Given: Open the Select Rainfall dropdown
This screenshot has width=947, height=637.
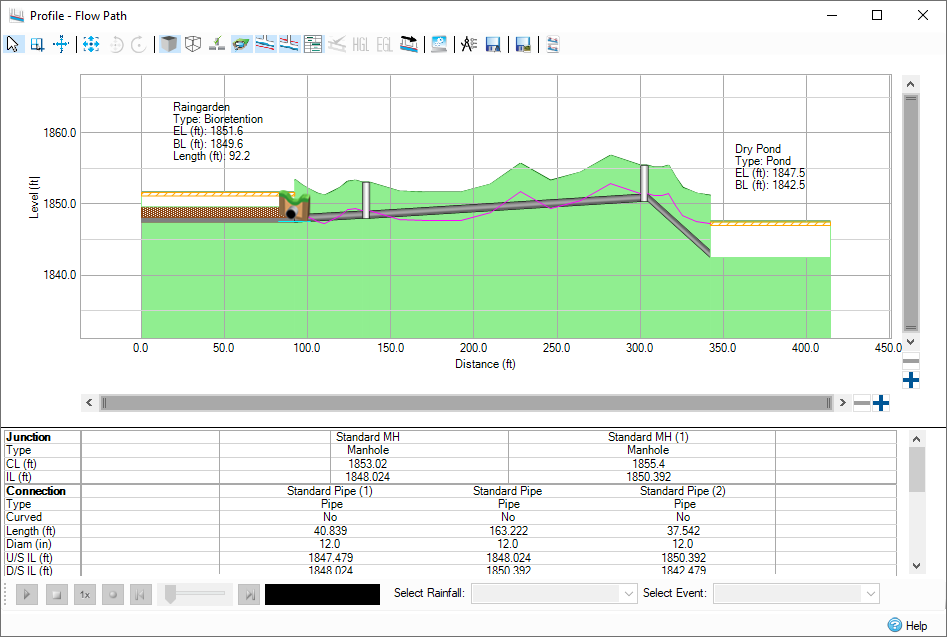Looking at the screenshot, I should tap(554, 594).
